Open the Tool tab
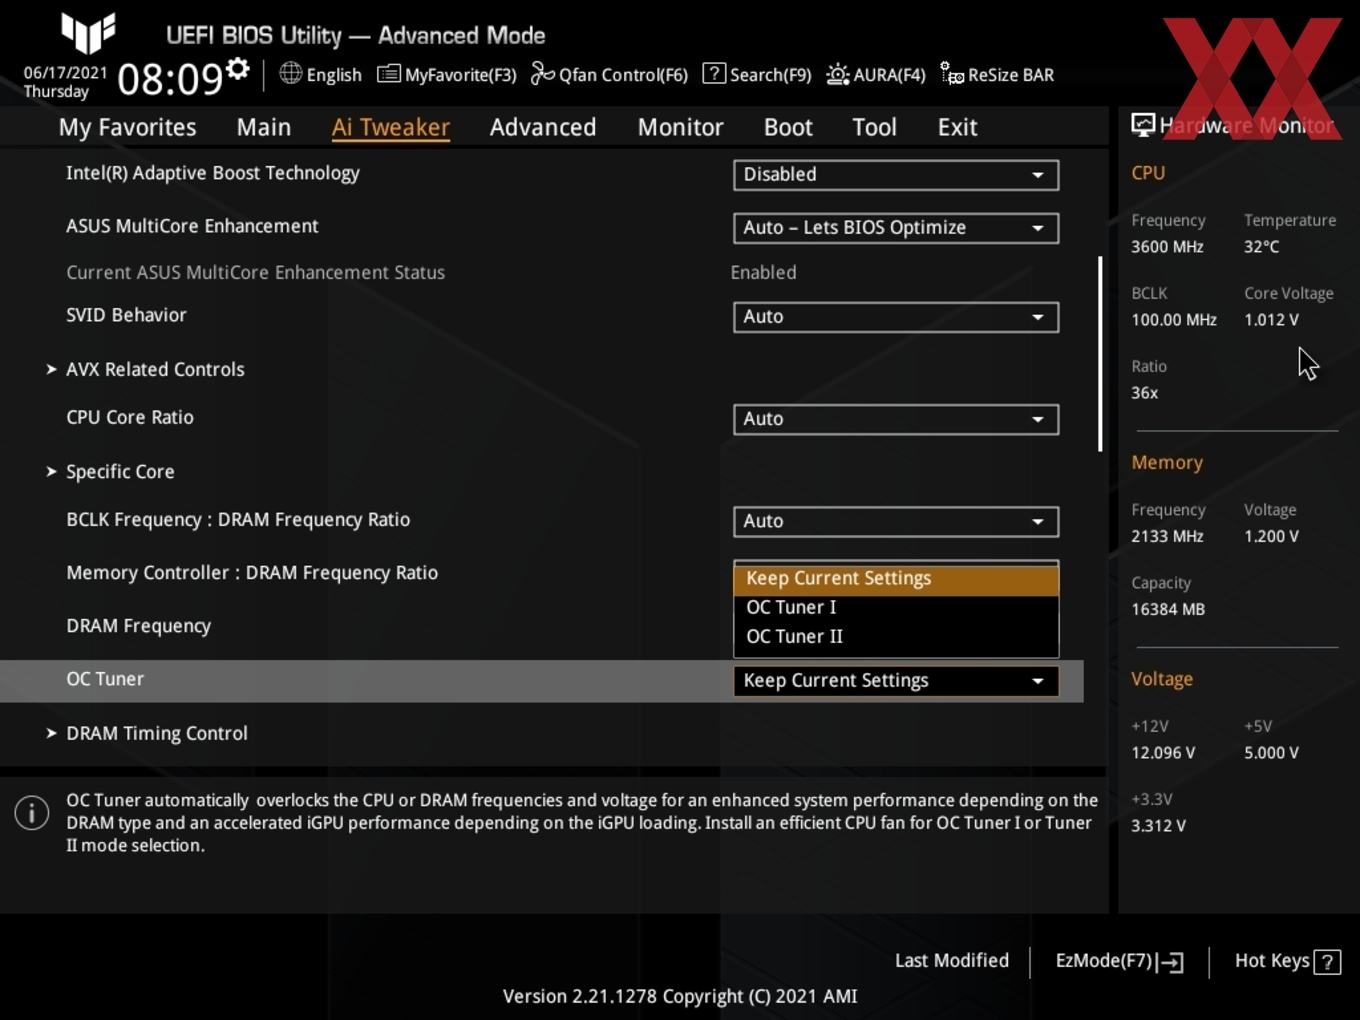 click(874, 127)
